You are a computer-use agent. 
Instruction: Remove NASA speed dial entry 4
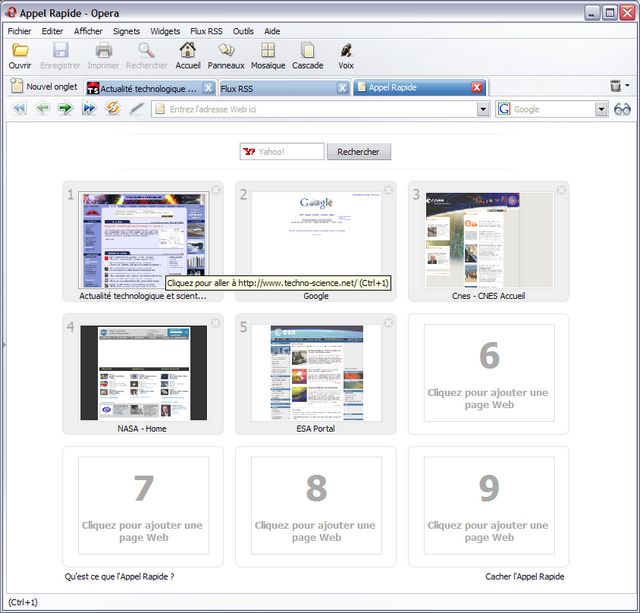216,323
